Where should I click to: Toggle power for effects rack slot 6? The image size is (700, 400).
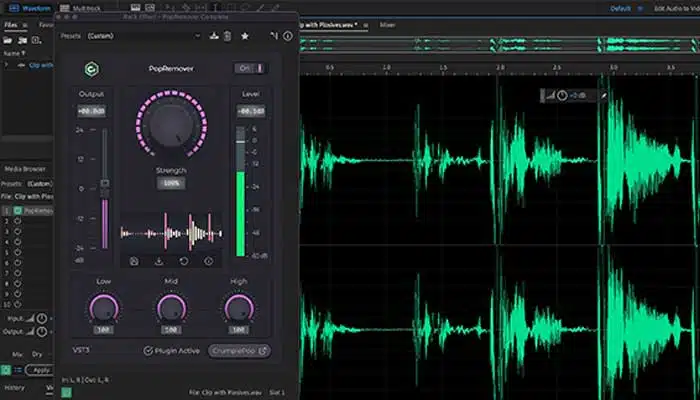coord(18,263)
